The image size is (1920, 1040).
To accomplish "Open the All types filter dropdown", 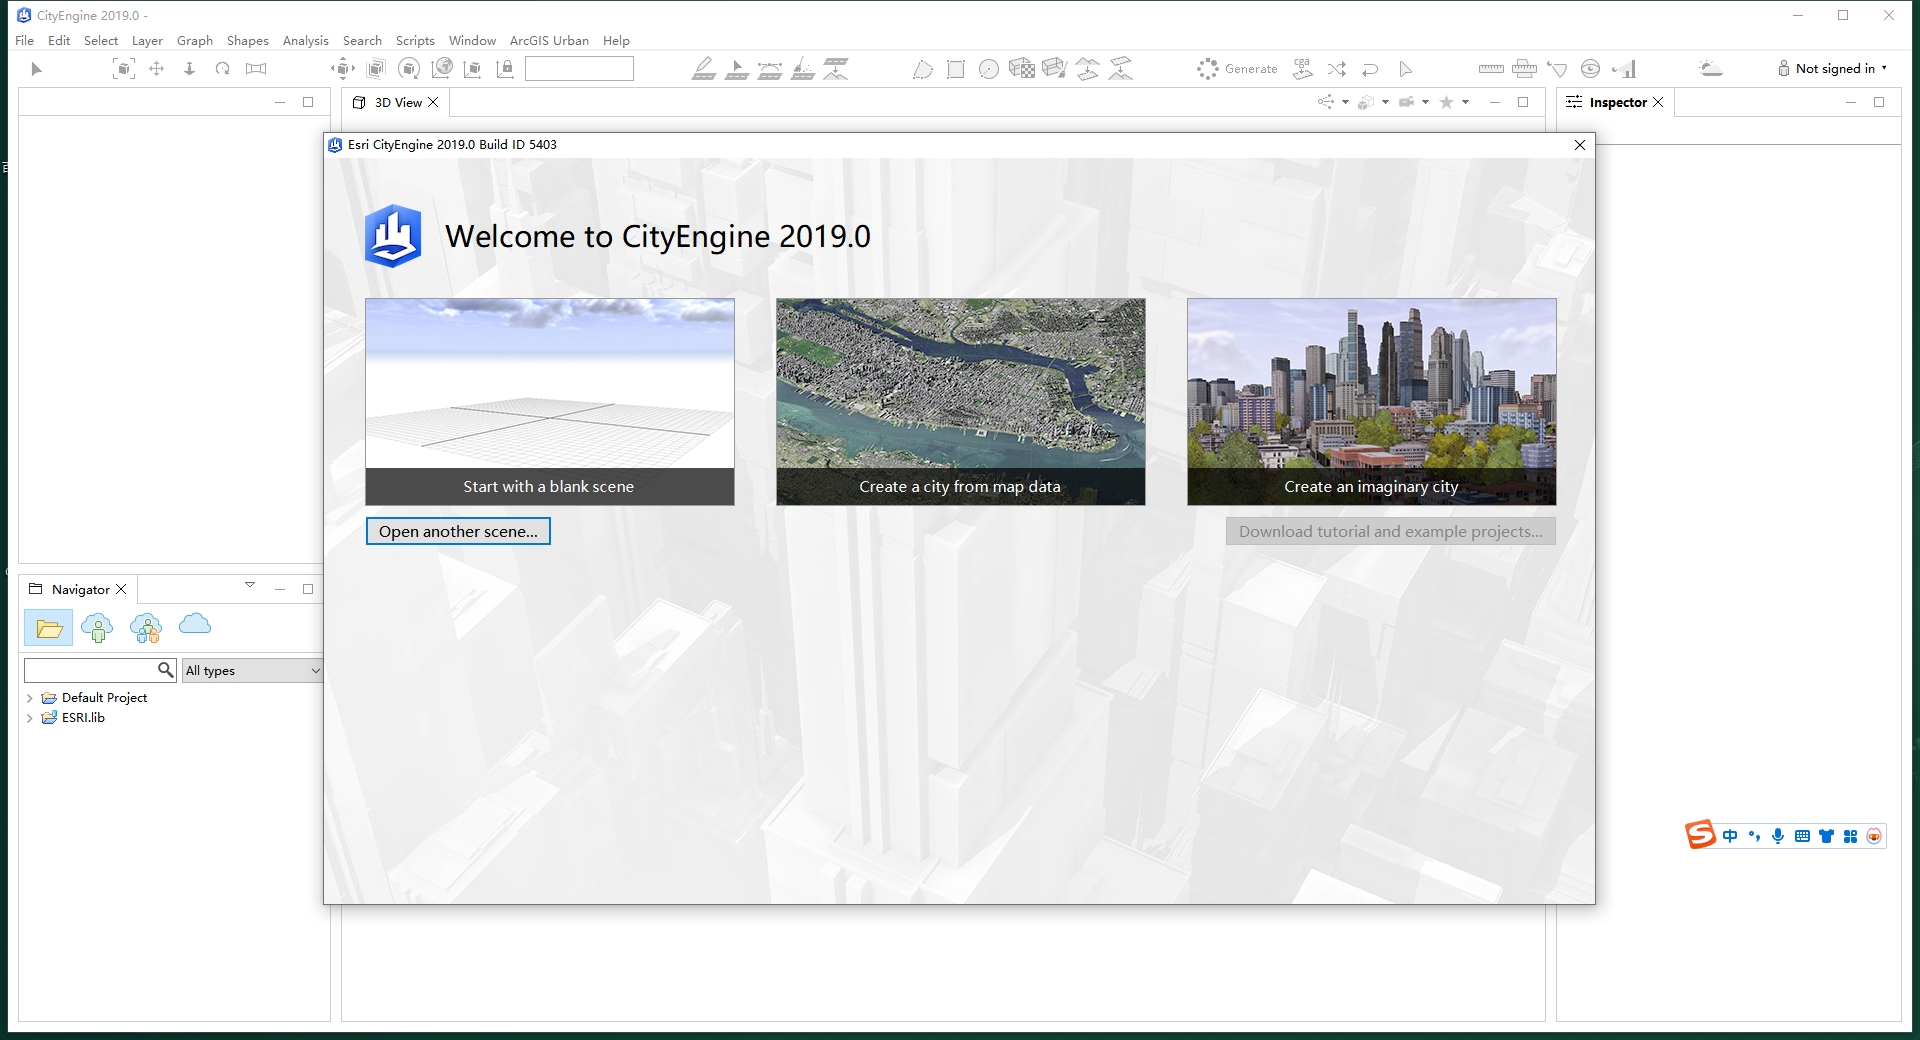I will 252,670.
